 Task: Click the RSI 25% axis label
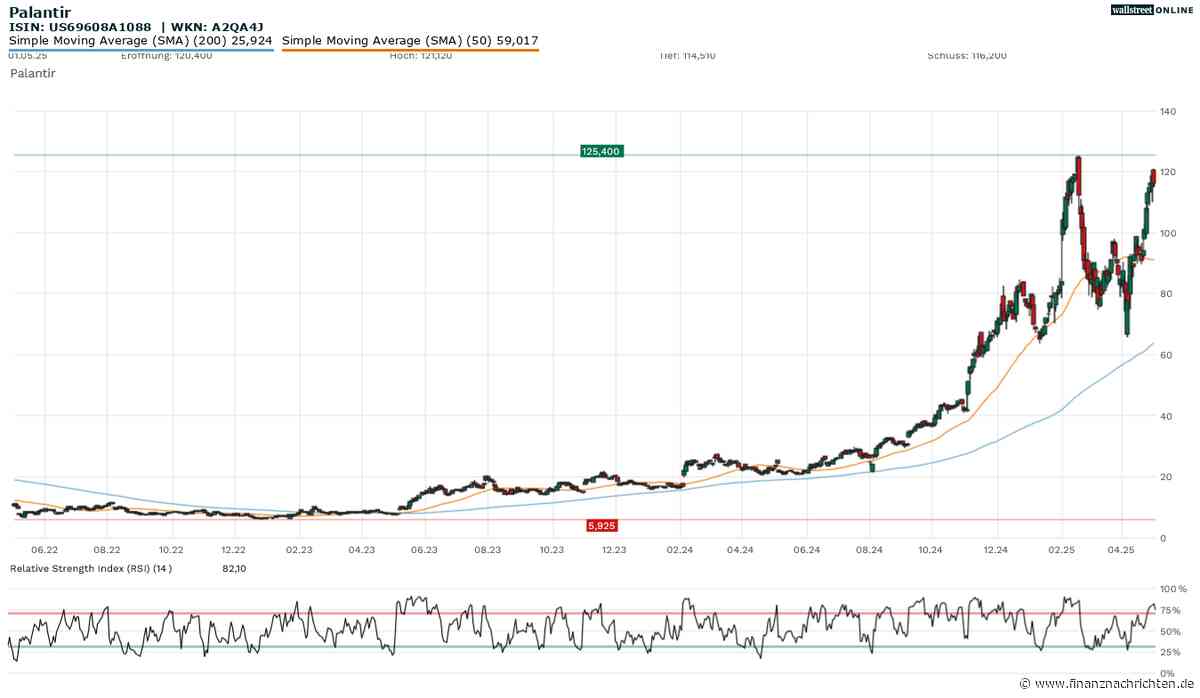(1169, 652)
